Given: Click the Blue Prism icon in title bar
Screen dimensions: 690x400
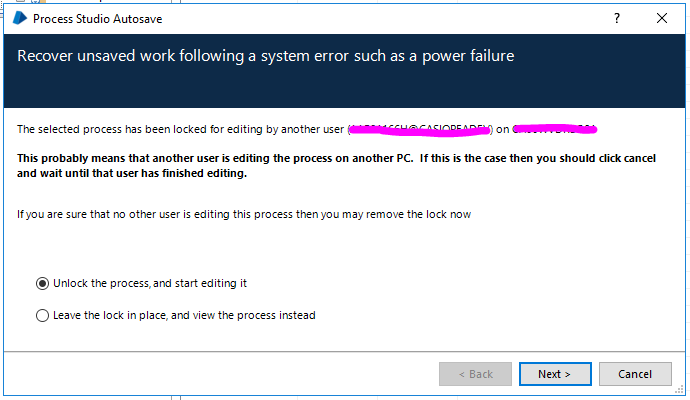Looking at the screenshot, I should (18, 18).
